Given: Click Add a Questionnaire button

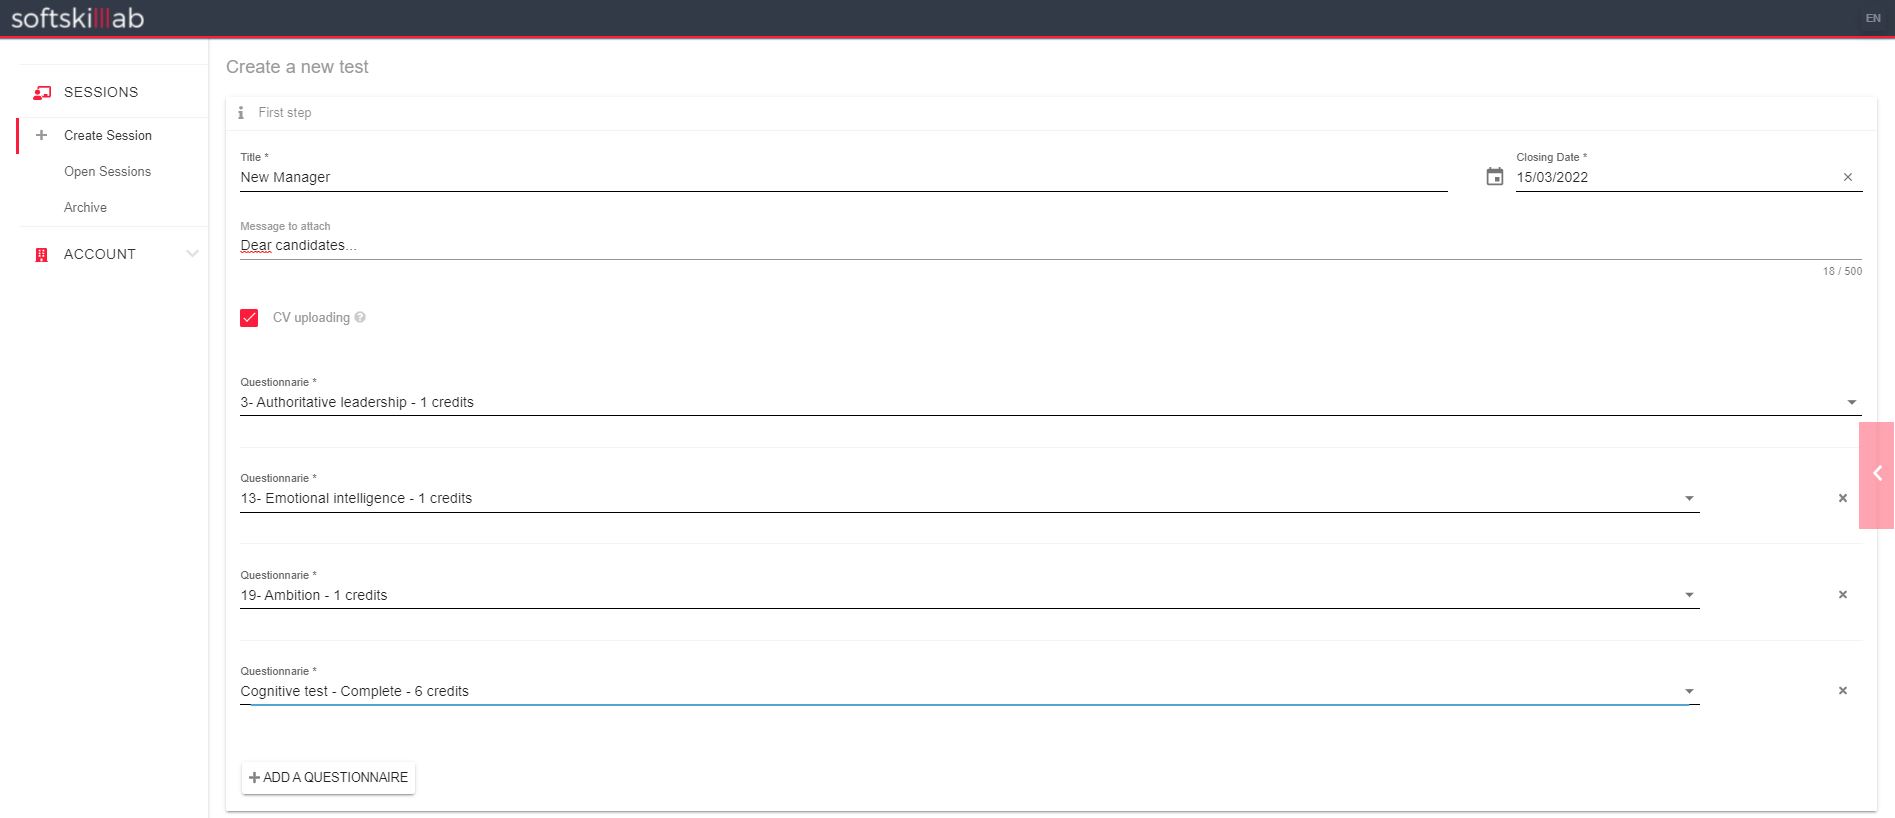Looking at the screenshot, I should pos(328,777).
